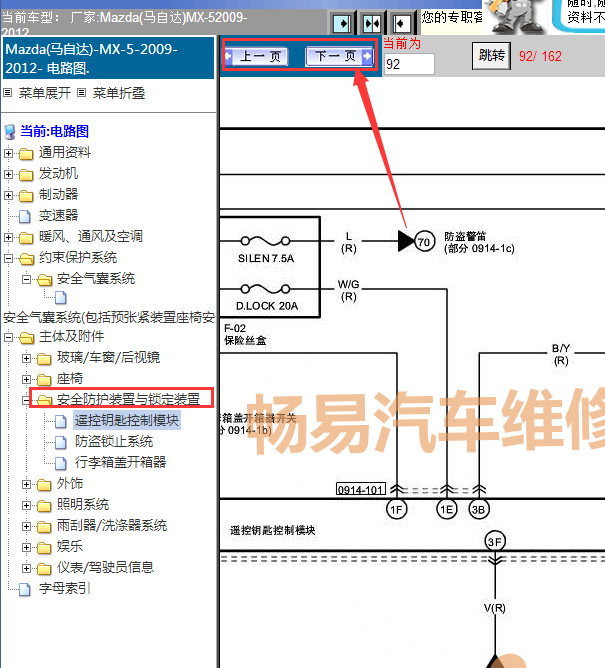This screenshot has height=668, width=605.
Task: Expand the 娱乐 tree node
Action: [26, 547]
